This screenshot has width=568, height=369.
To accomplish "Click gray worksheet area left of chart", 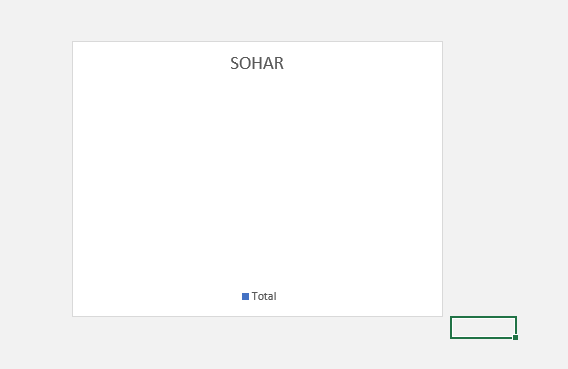I will [36, 179].
